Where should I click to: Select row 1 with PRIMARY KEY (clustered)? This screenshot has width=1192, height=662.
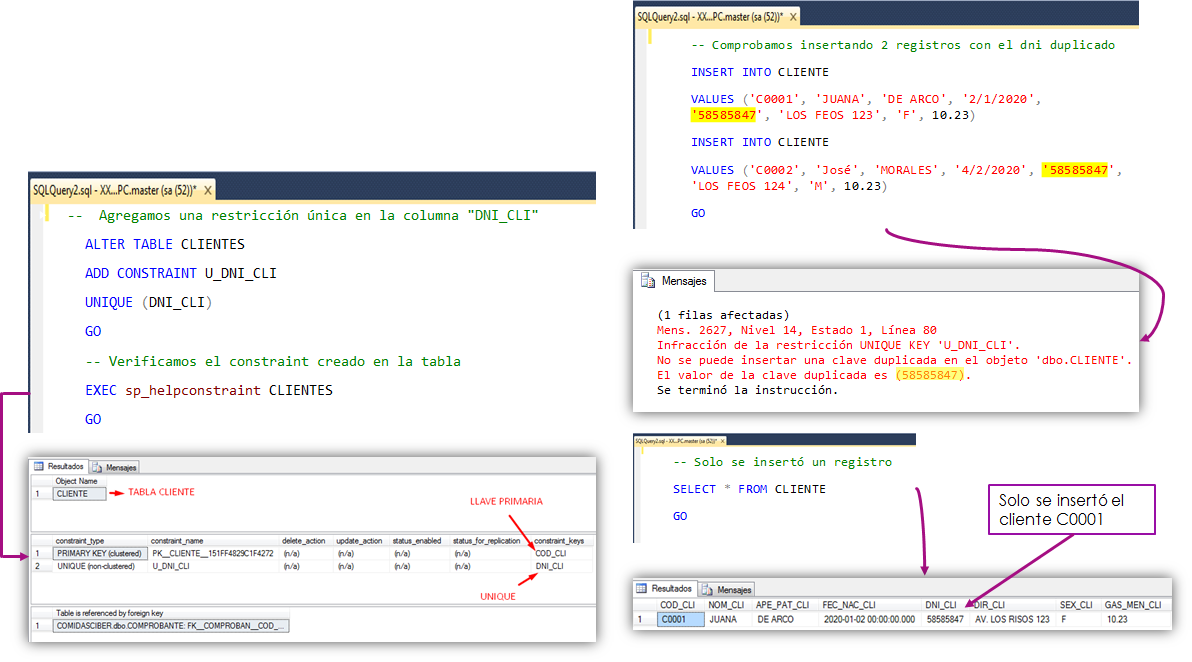tap(98, 552)
